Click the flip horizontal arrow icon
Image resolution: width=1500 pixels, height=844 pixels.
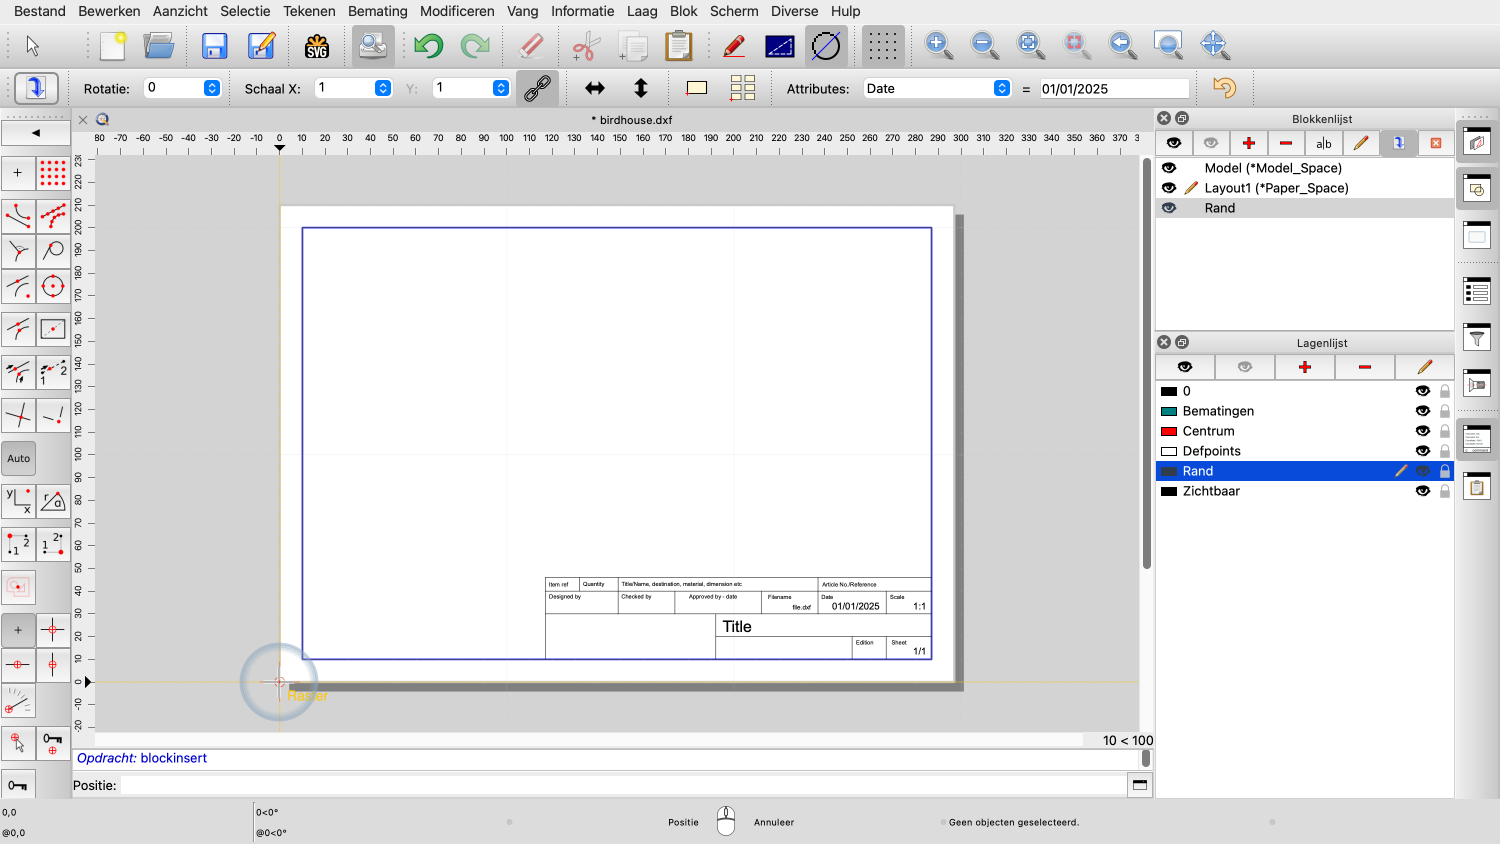point(595,88)
